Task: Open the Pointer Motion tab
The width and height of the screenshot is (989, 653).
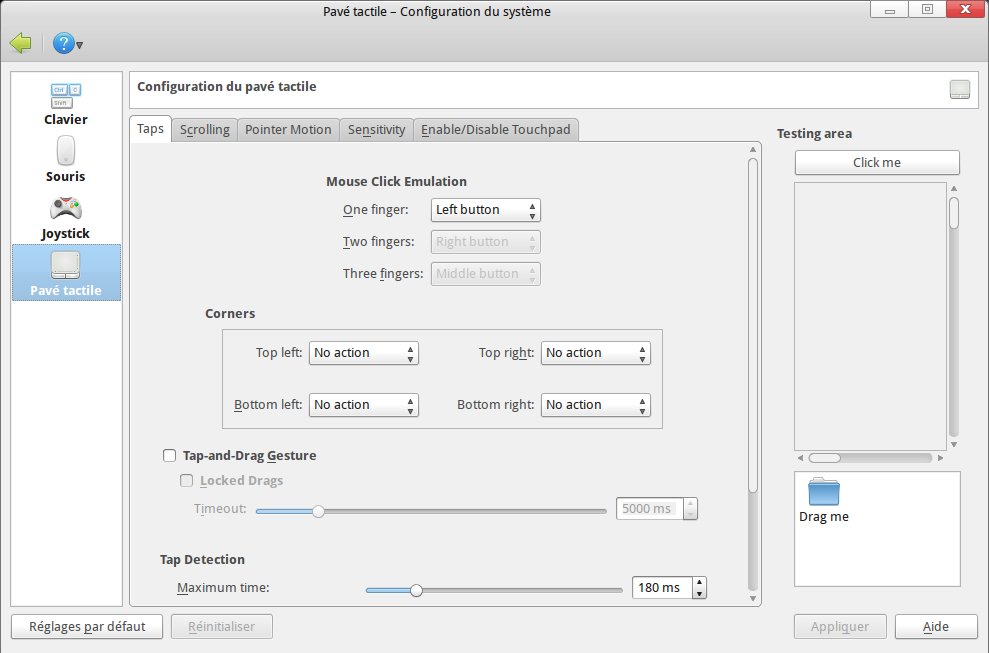Action: coord(288,130)
